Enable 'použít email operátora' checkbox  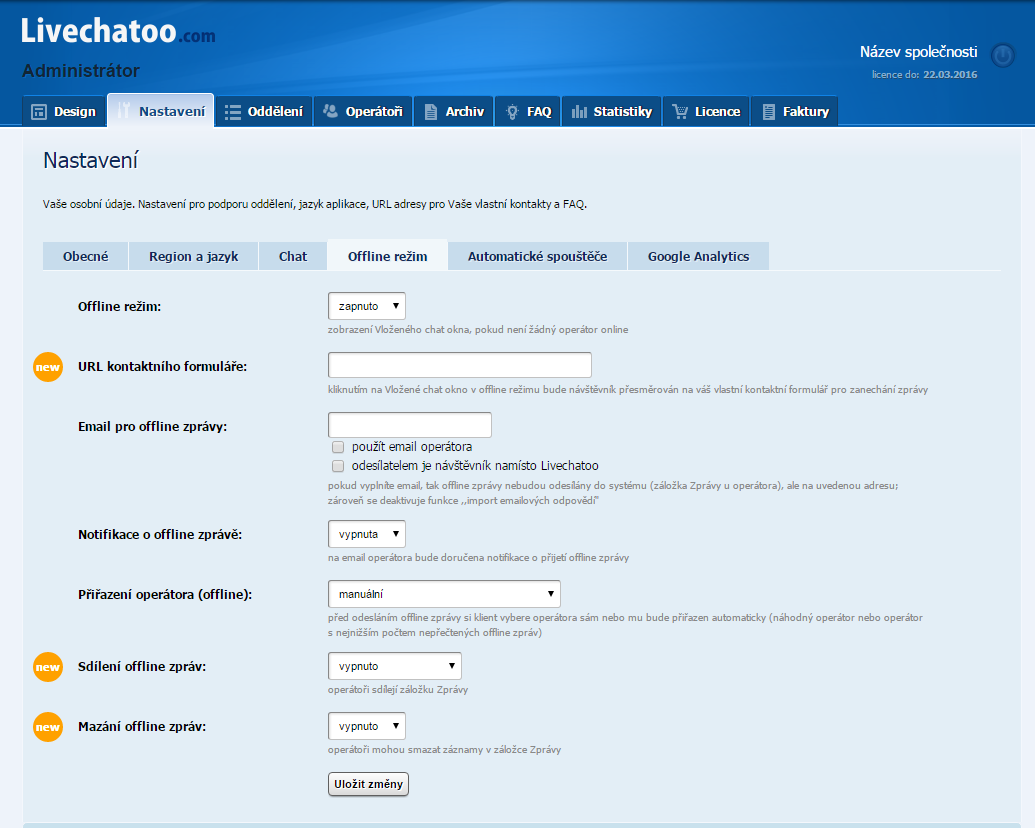[x=338, y=447]
